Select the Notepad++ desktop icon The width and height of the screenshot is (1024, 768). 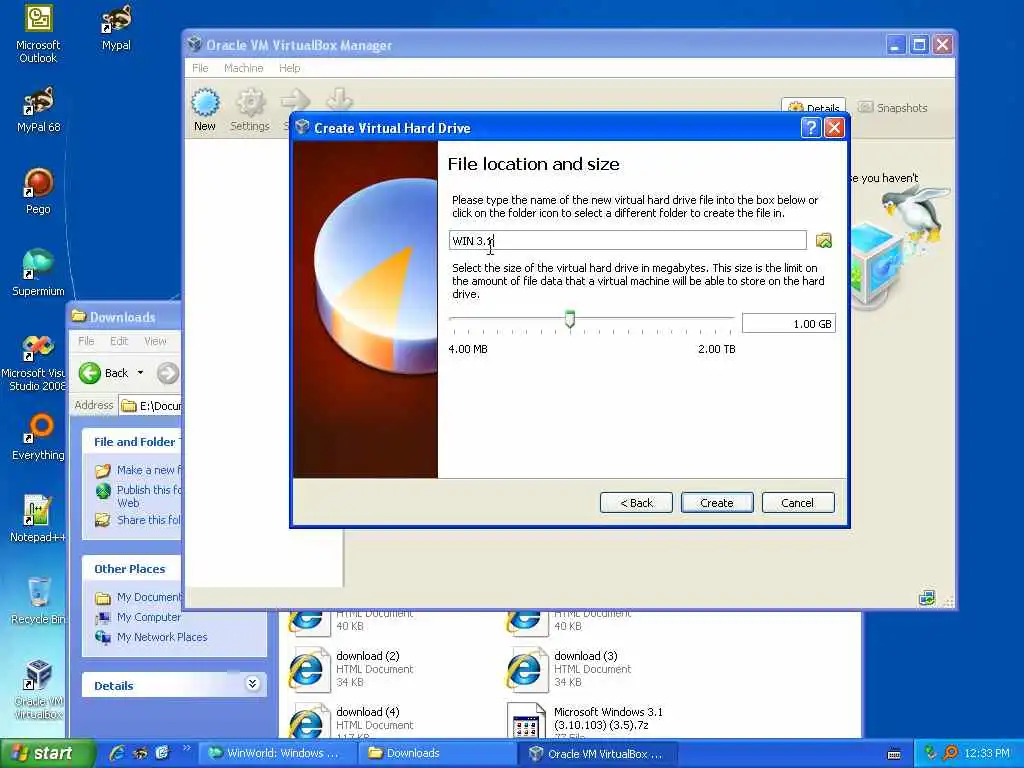click(38, 519)
